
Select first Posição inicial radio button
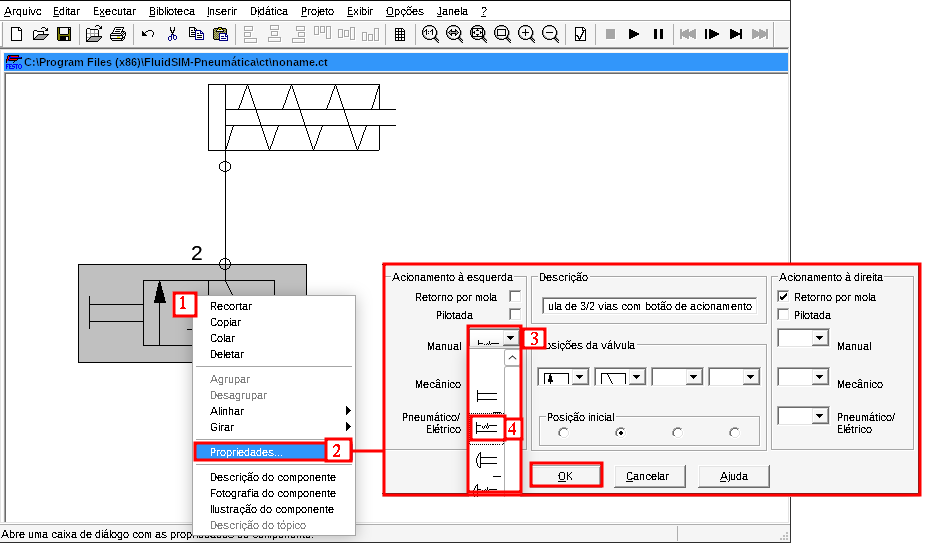(x=563, y=433)
